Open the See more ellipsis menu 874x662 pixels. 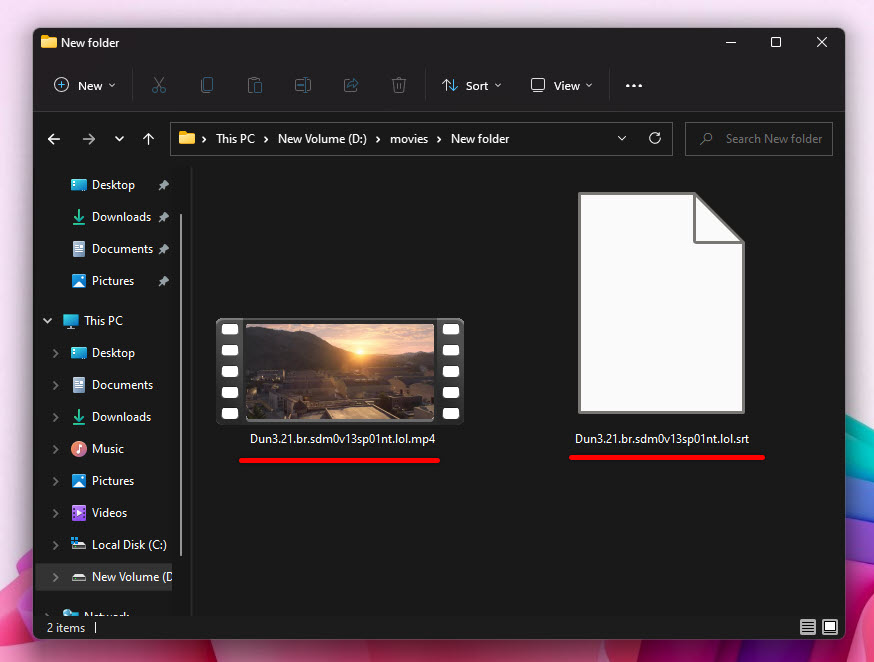(633, 86)
